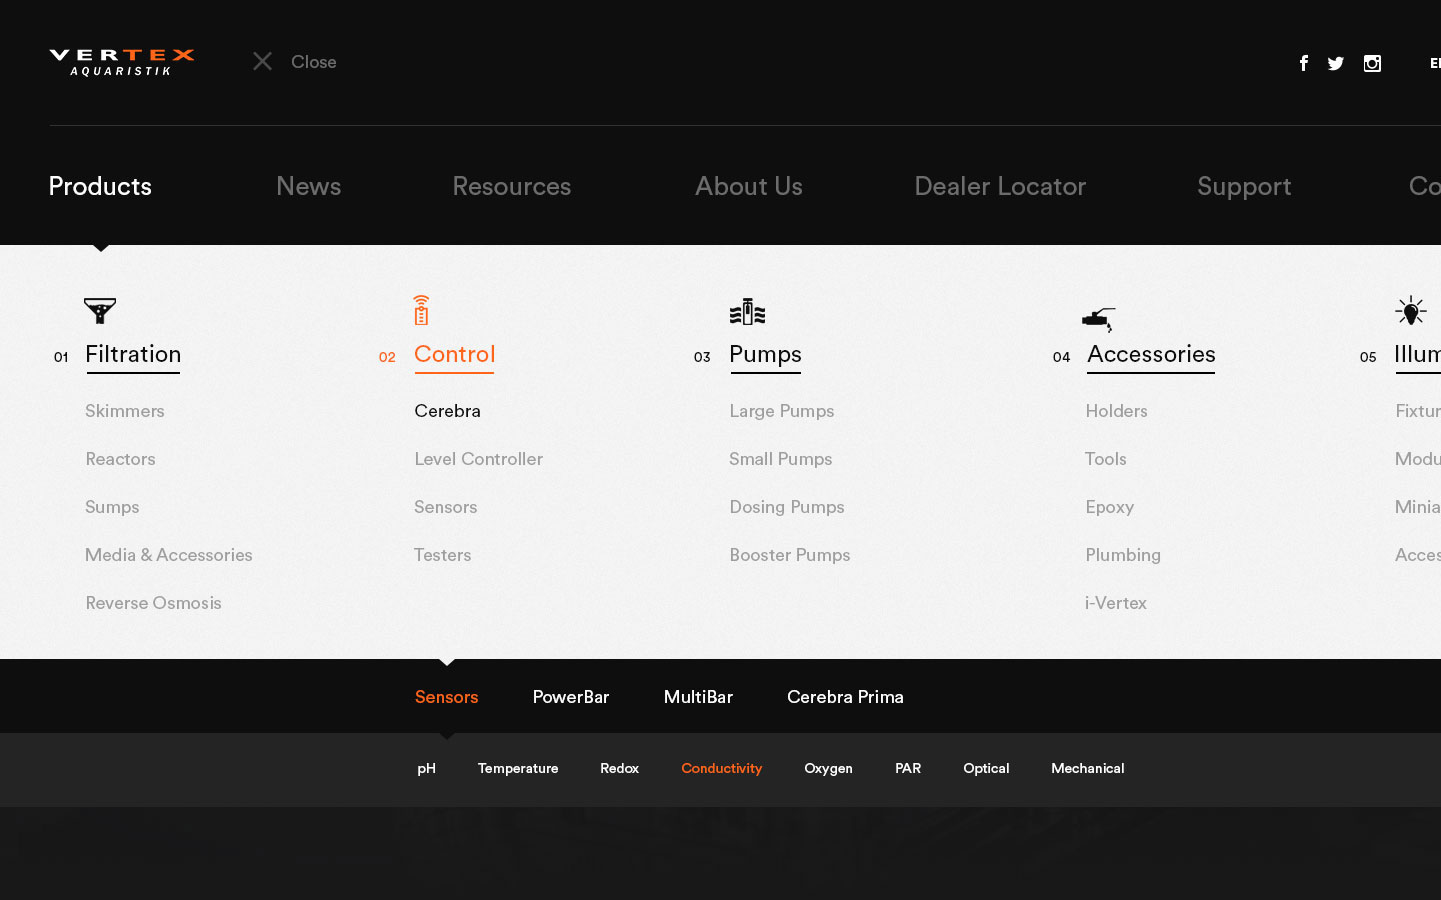This screenshot has height=900, width=1441.
Task: Click the Vertex Aquaristik logo
Action: pos(121,62)
